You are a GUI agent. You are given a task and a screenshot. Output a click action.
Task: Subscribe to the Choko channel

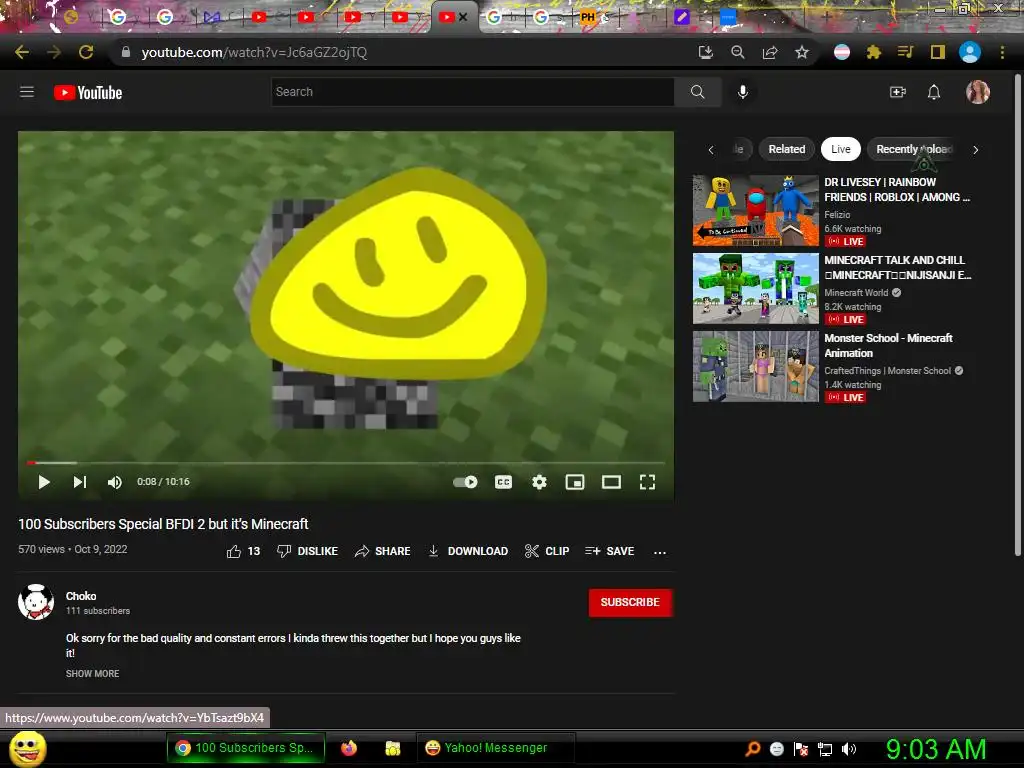tap(630, 602)
